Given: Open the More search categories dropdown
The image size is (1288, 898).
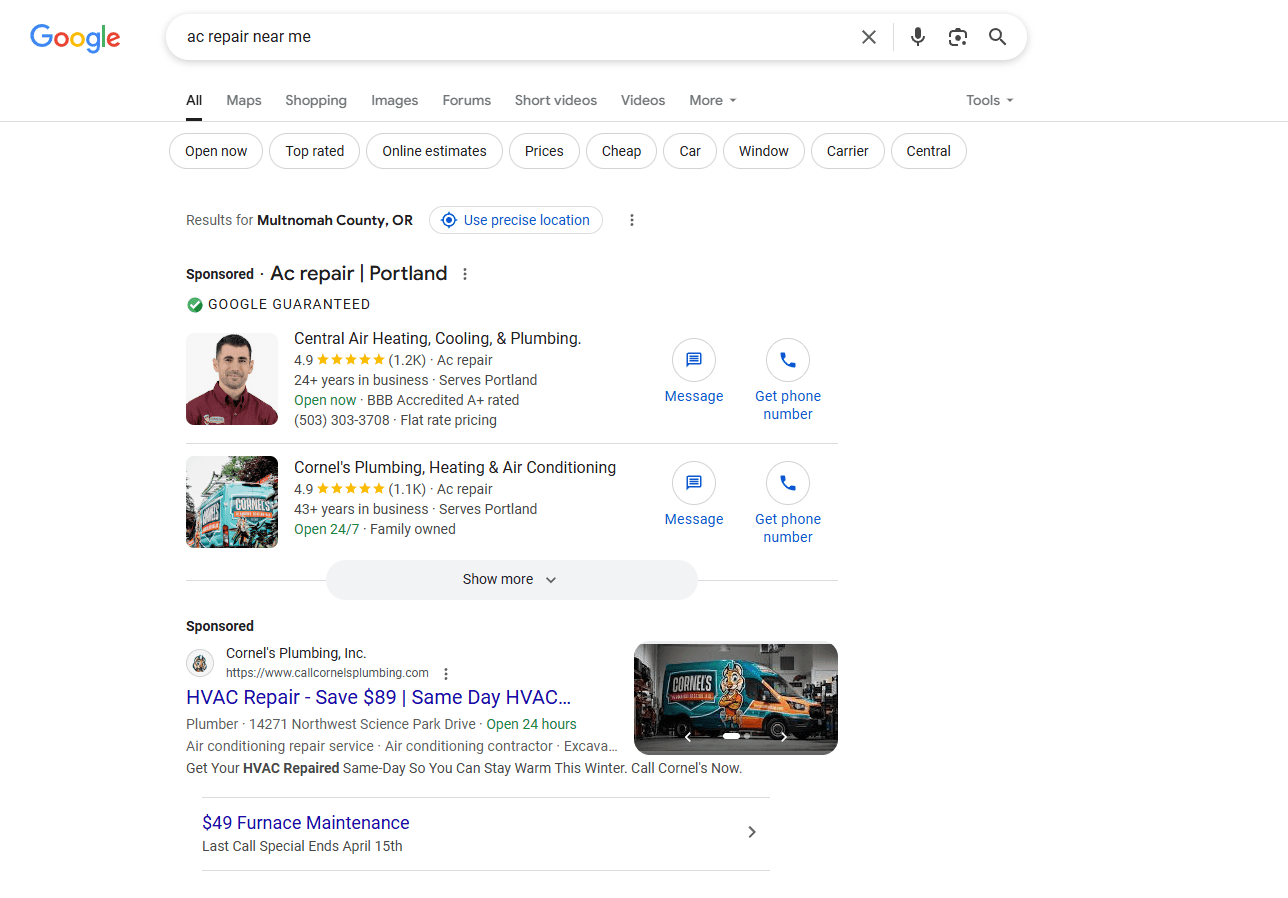Looking at the screenshot, I should 713,100.
